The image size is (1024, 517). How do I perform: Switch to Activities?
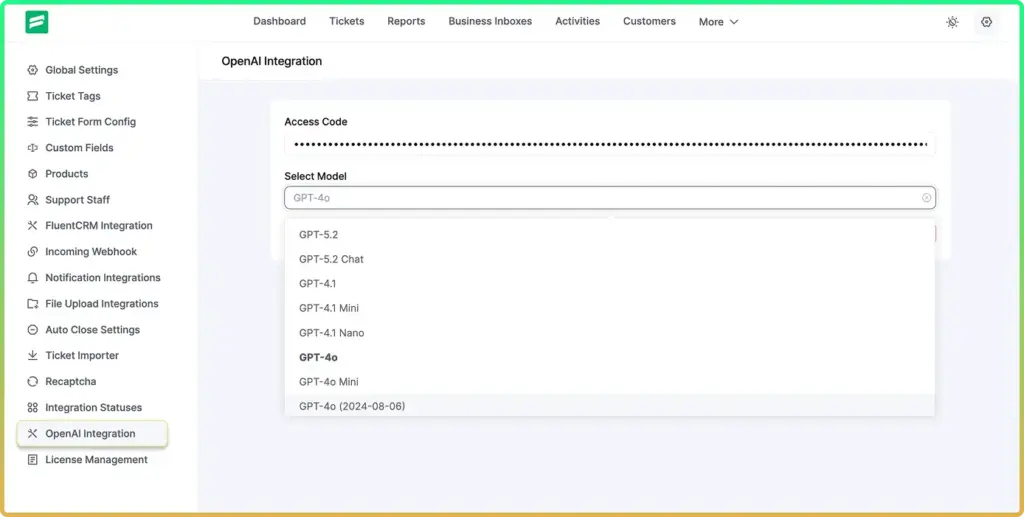(x=577, y=22)
